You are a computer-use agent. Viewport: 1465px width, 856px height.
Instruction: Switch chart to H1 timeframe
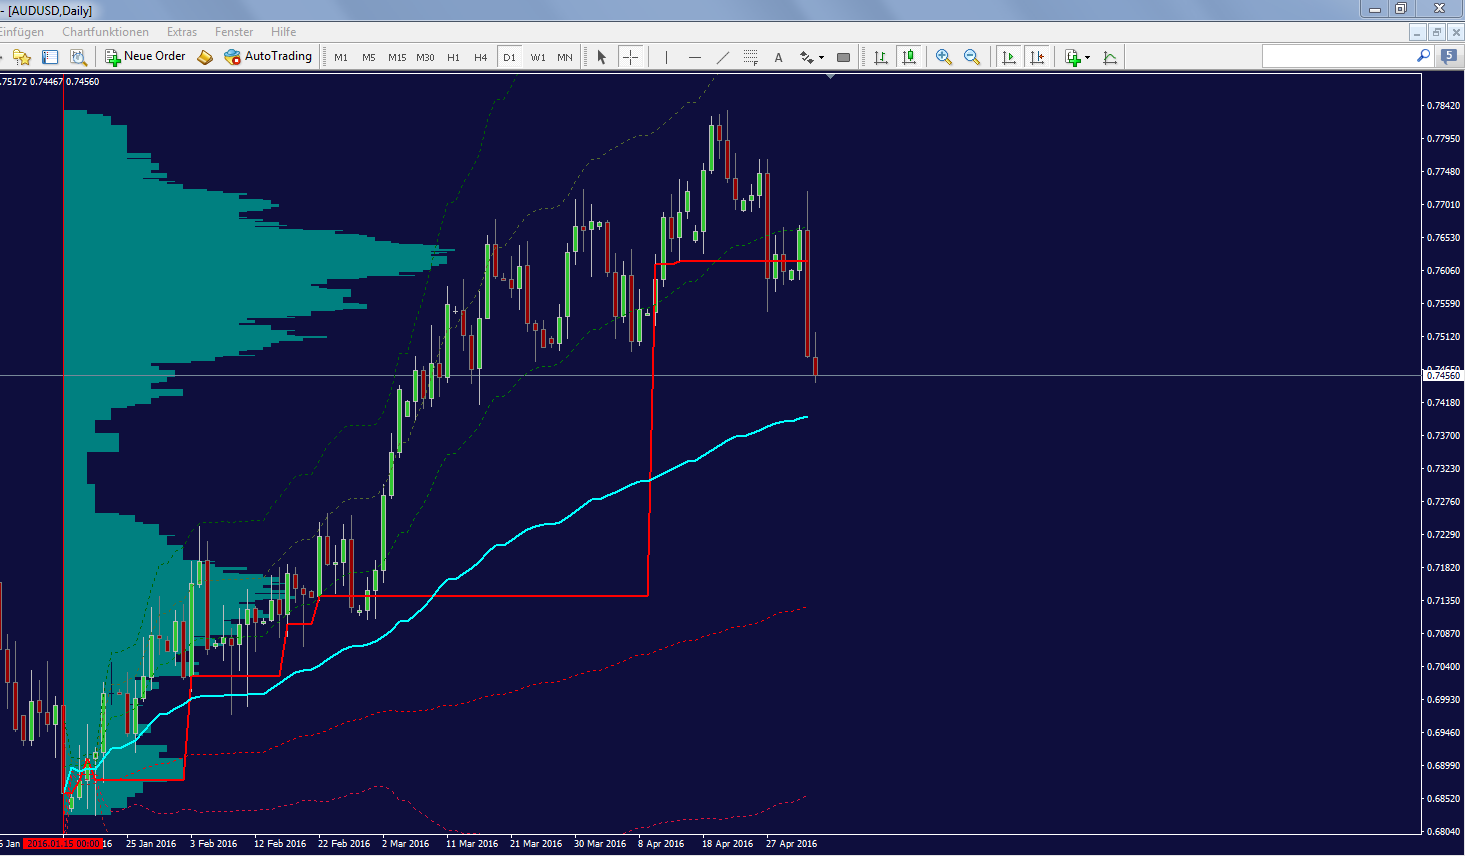click(453, 57)
